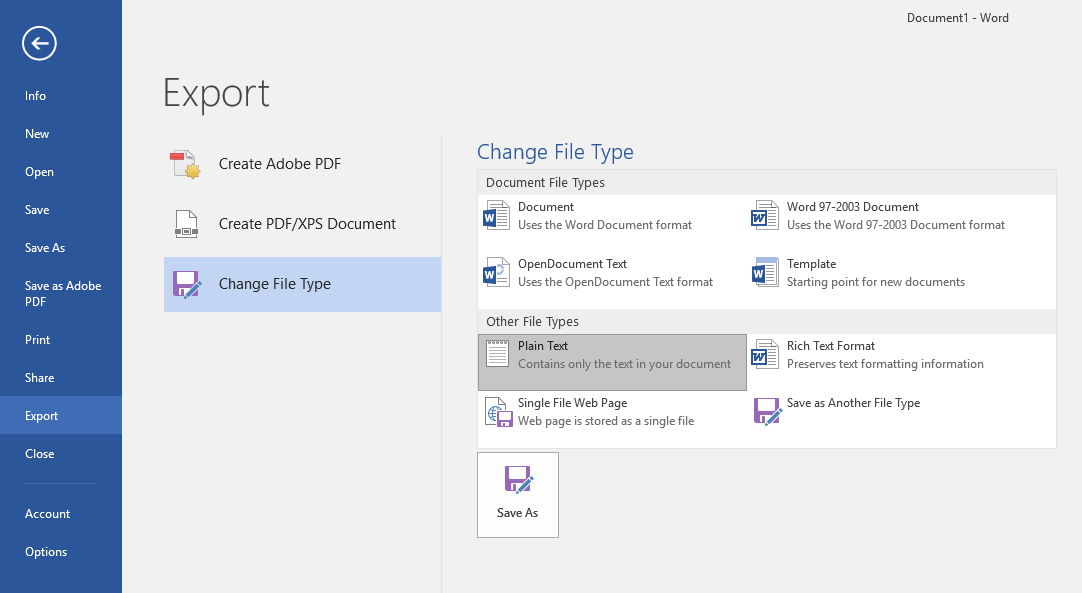Click 'Uses the Word 97-2003 Document format' text
Screen dimensions: 1082x593
(x=896, y=225)
